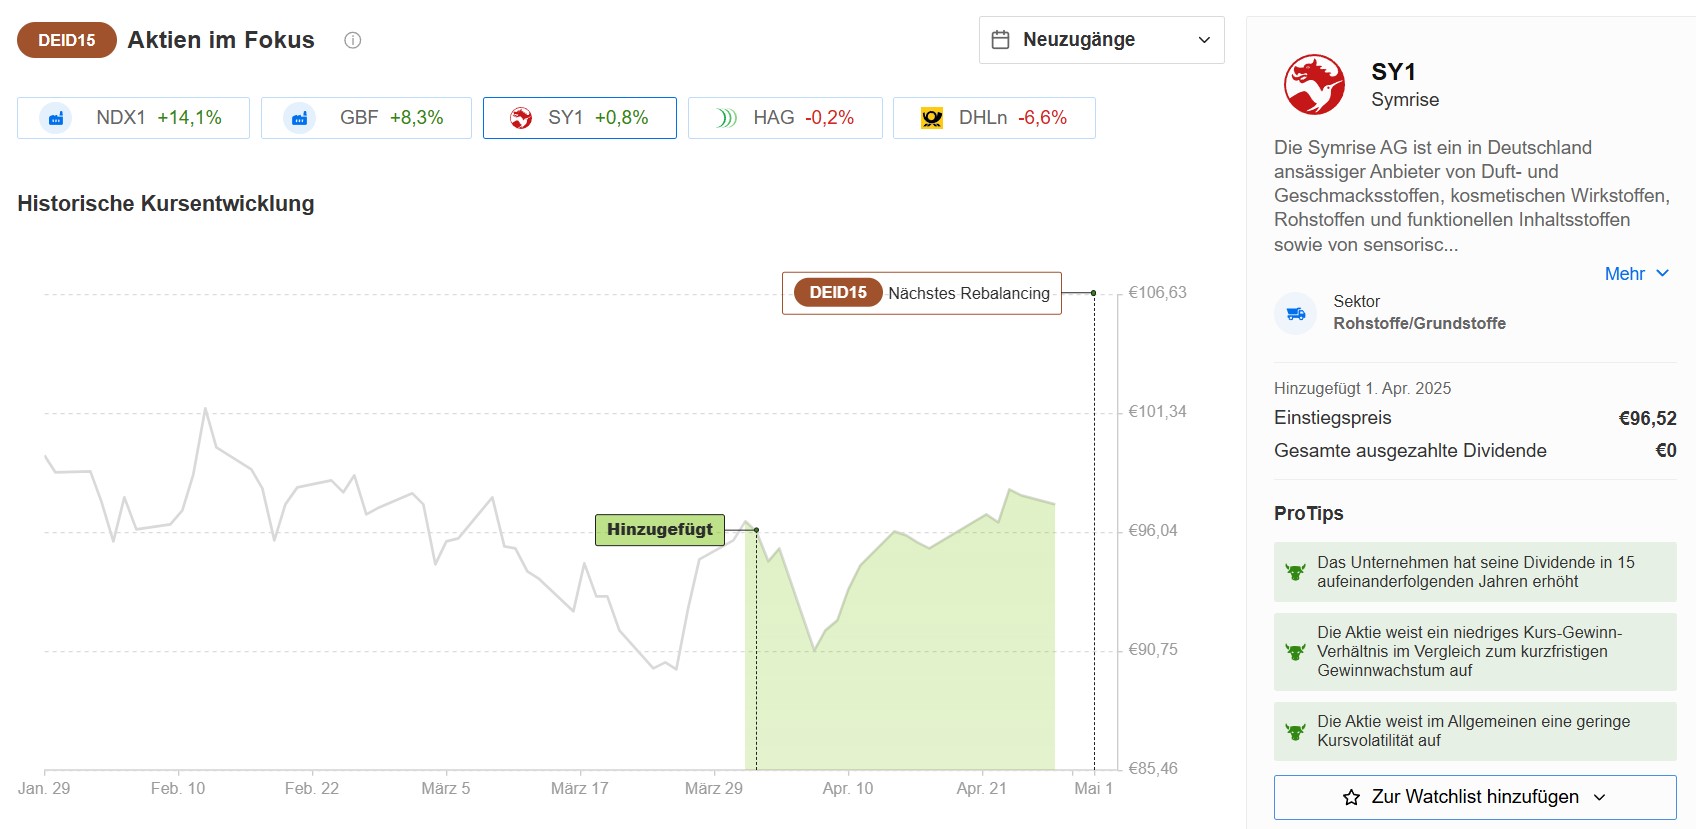Click the ProTip about geringe Kursvolatilität
Viewport: 1696px width, 829px height.
[1475, 732]
